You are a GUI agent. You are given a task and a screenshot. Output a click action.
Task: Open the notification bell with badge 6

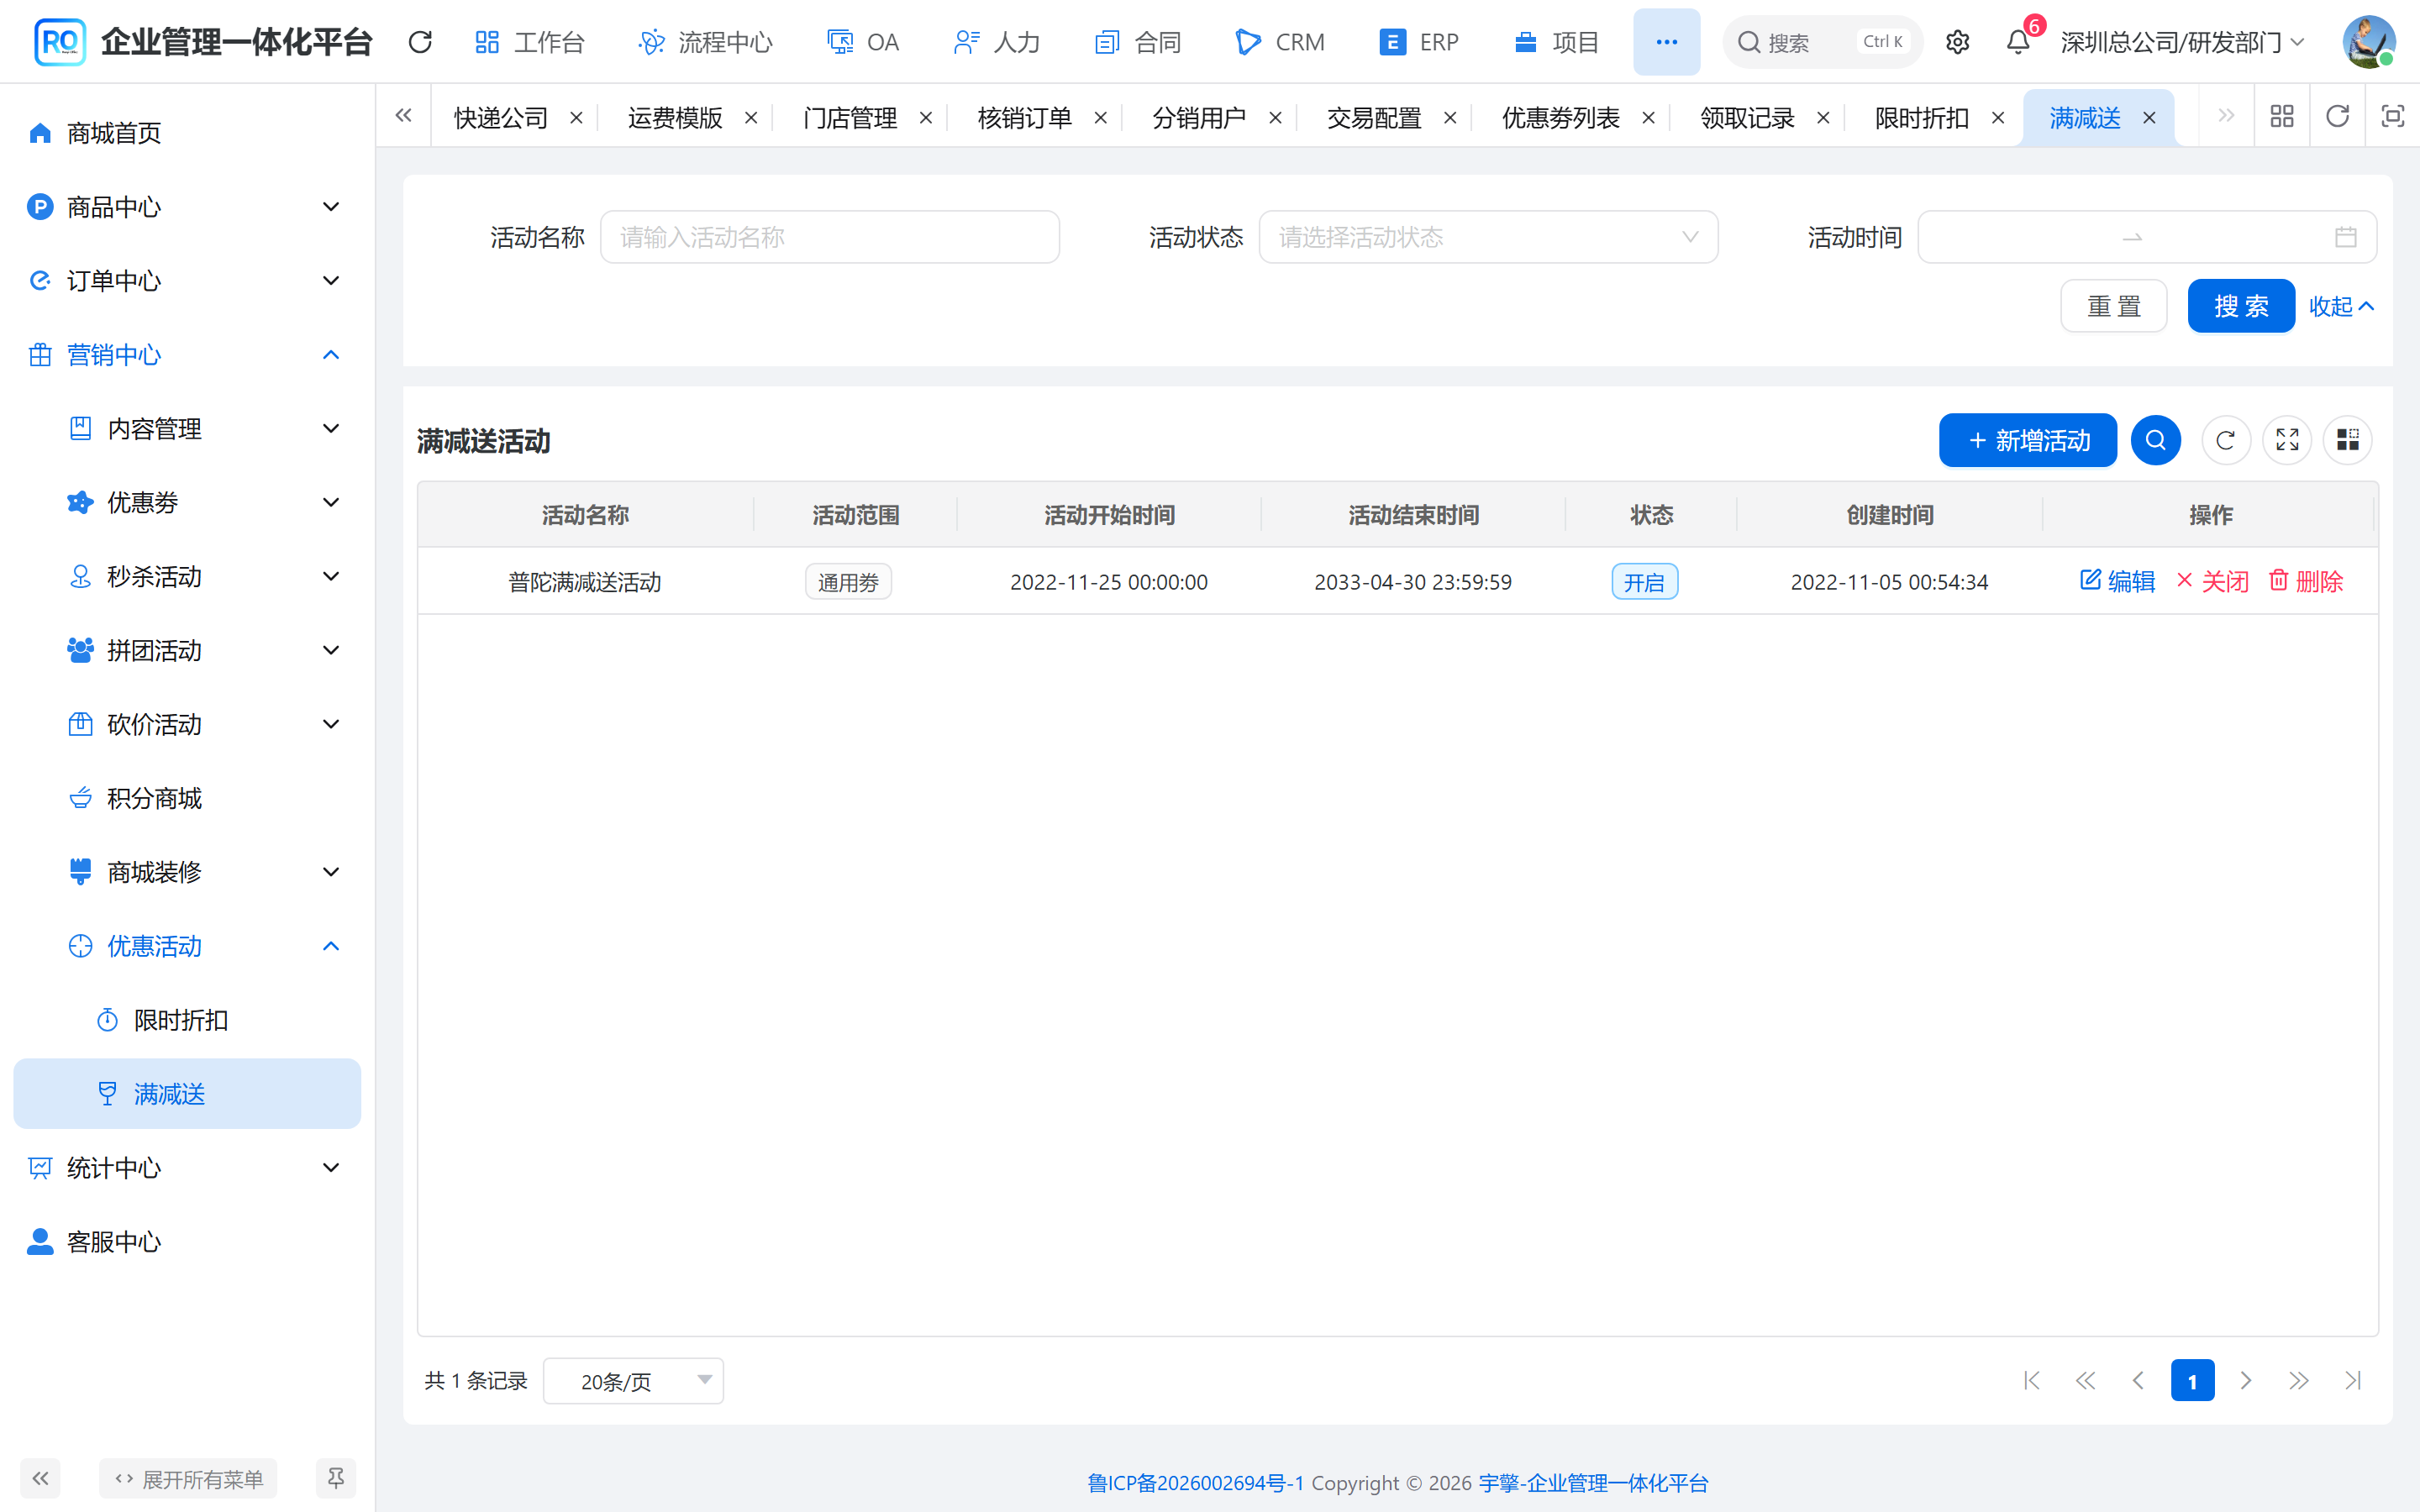[x=2018, y=42]
